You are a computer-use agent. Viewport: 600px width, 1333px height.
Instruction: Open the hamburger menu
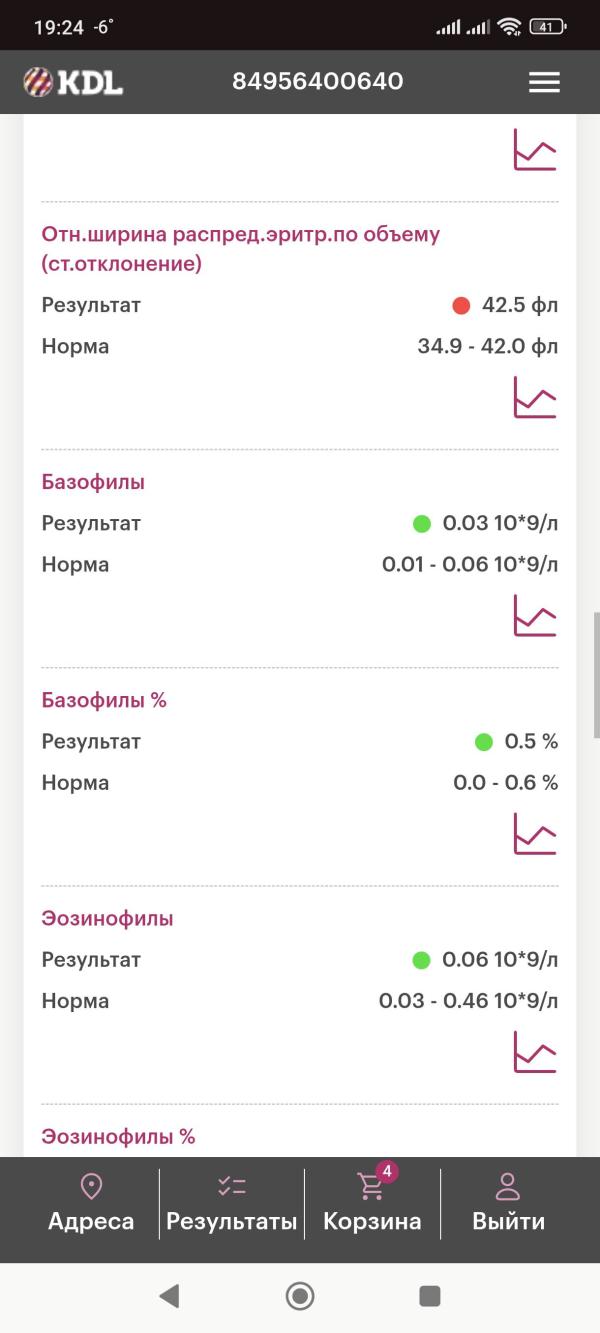coord(544,82)
